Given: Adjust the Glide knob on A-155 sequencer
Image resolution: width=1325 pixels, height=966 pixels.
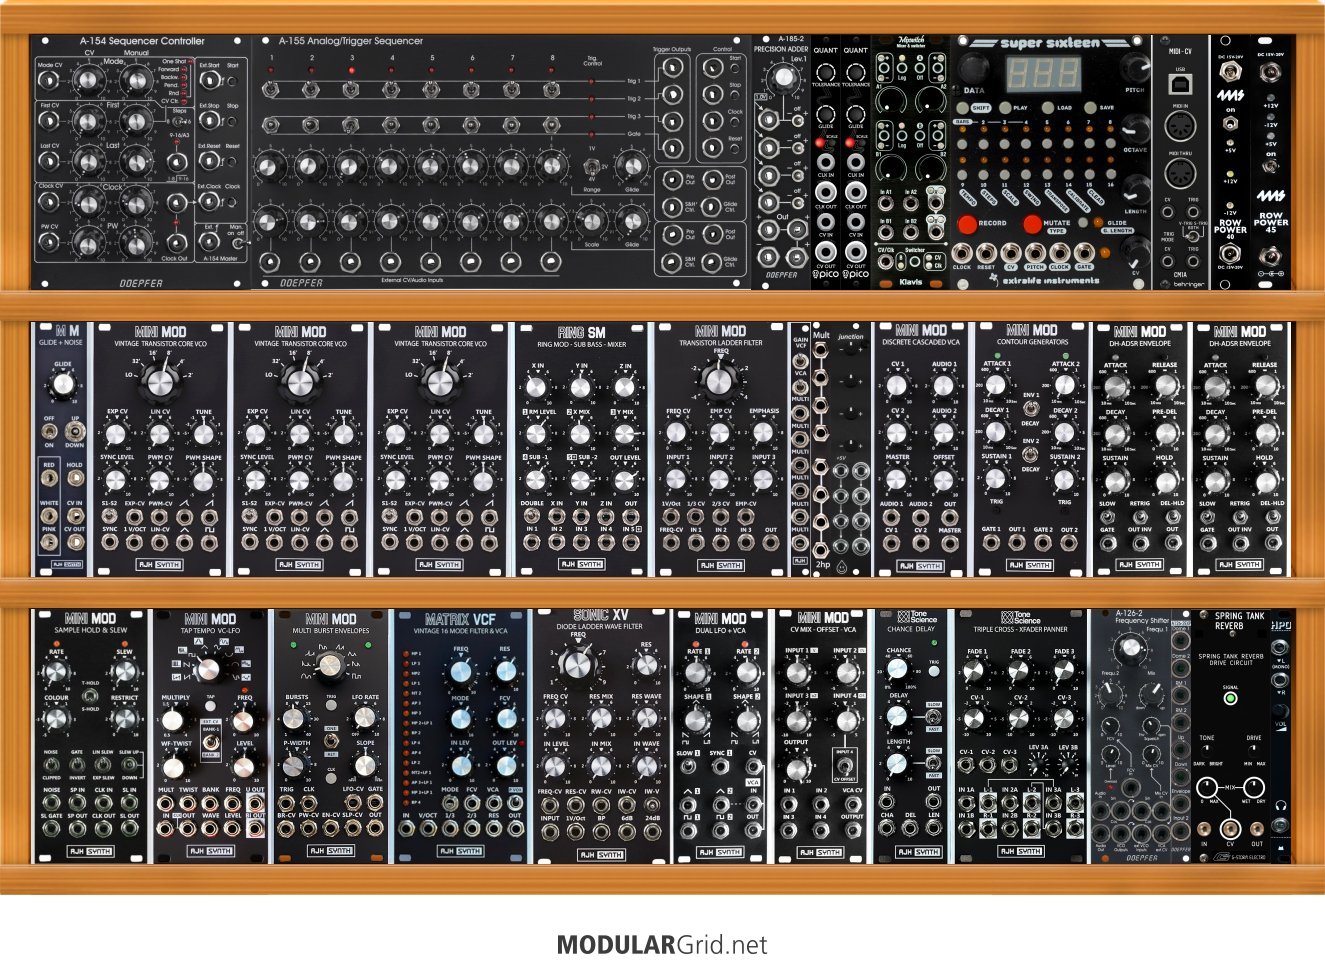Looking at the screenshot, I should click(x=631, y=166).
